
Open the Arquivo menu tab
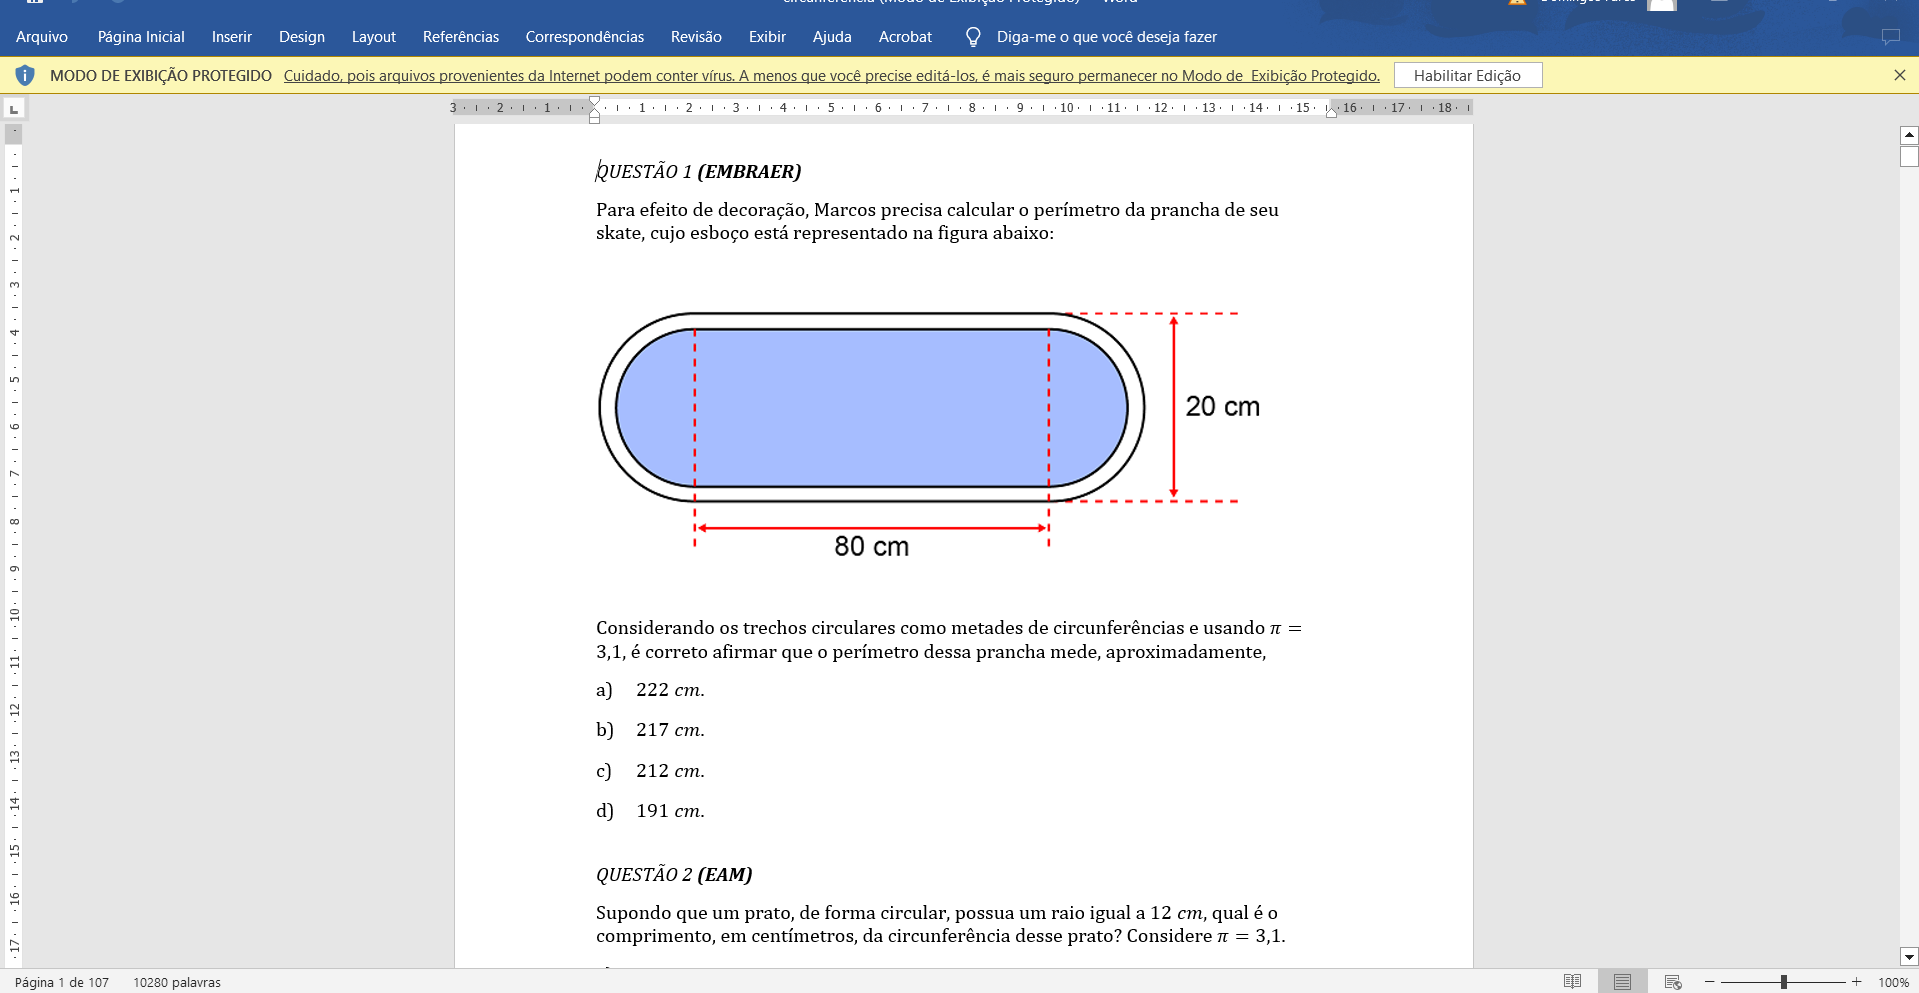42,37
